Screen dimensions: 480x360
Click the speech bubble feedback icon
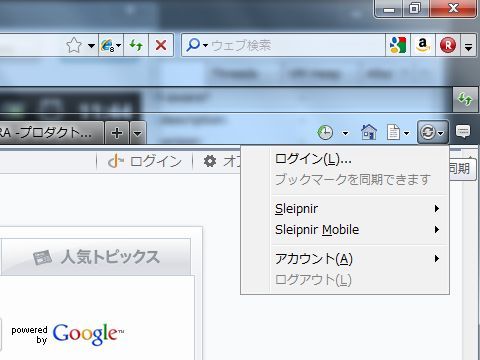click(x=463, y=132)
